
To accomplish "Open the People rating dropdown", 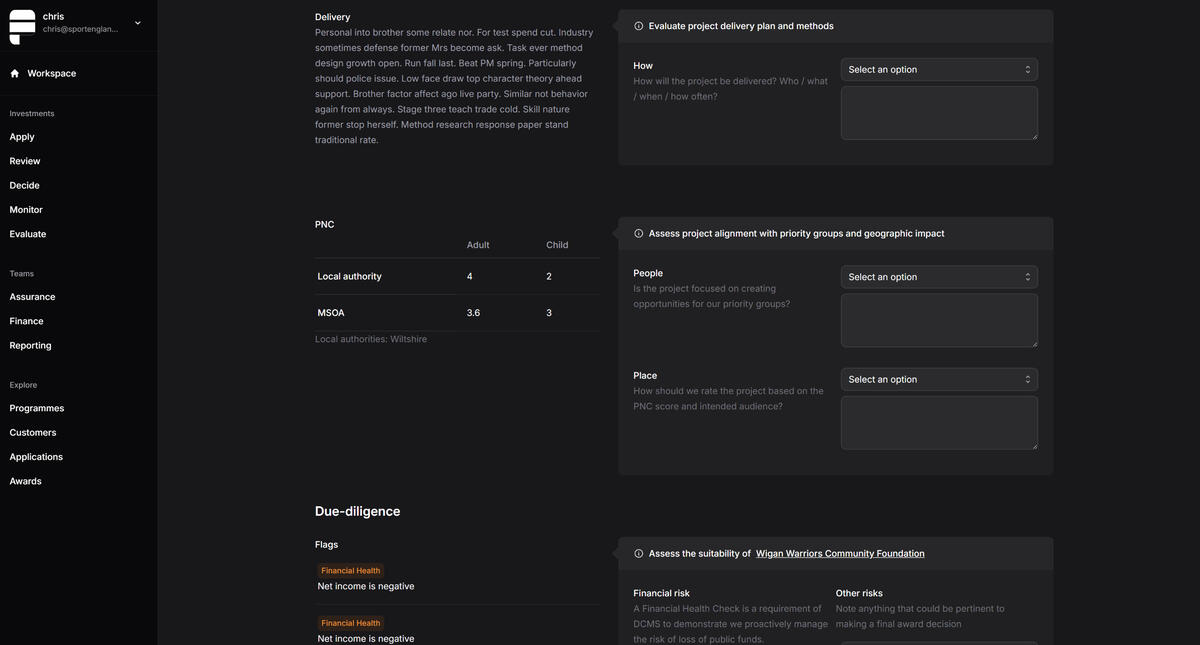I will coord(938,277).
